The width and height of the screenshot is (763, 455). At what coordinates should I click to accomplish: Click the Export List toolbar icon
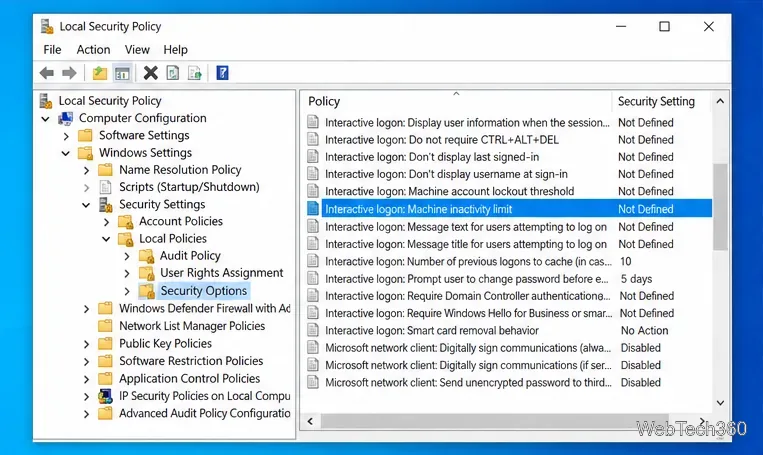tap(195, 73)
